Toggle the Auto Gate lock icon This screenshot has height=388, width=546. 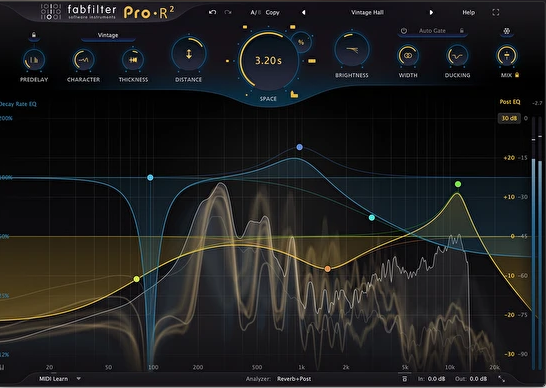462,31
